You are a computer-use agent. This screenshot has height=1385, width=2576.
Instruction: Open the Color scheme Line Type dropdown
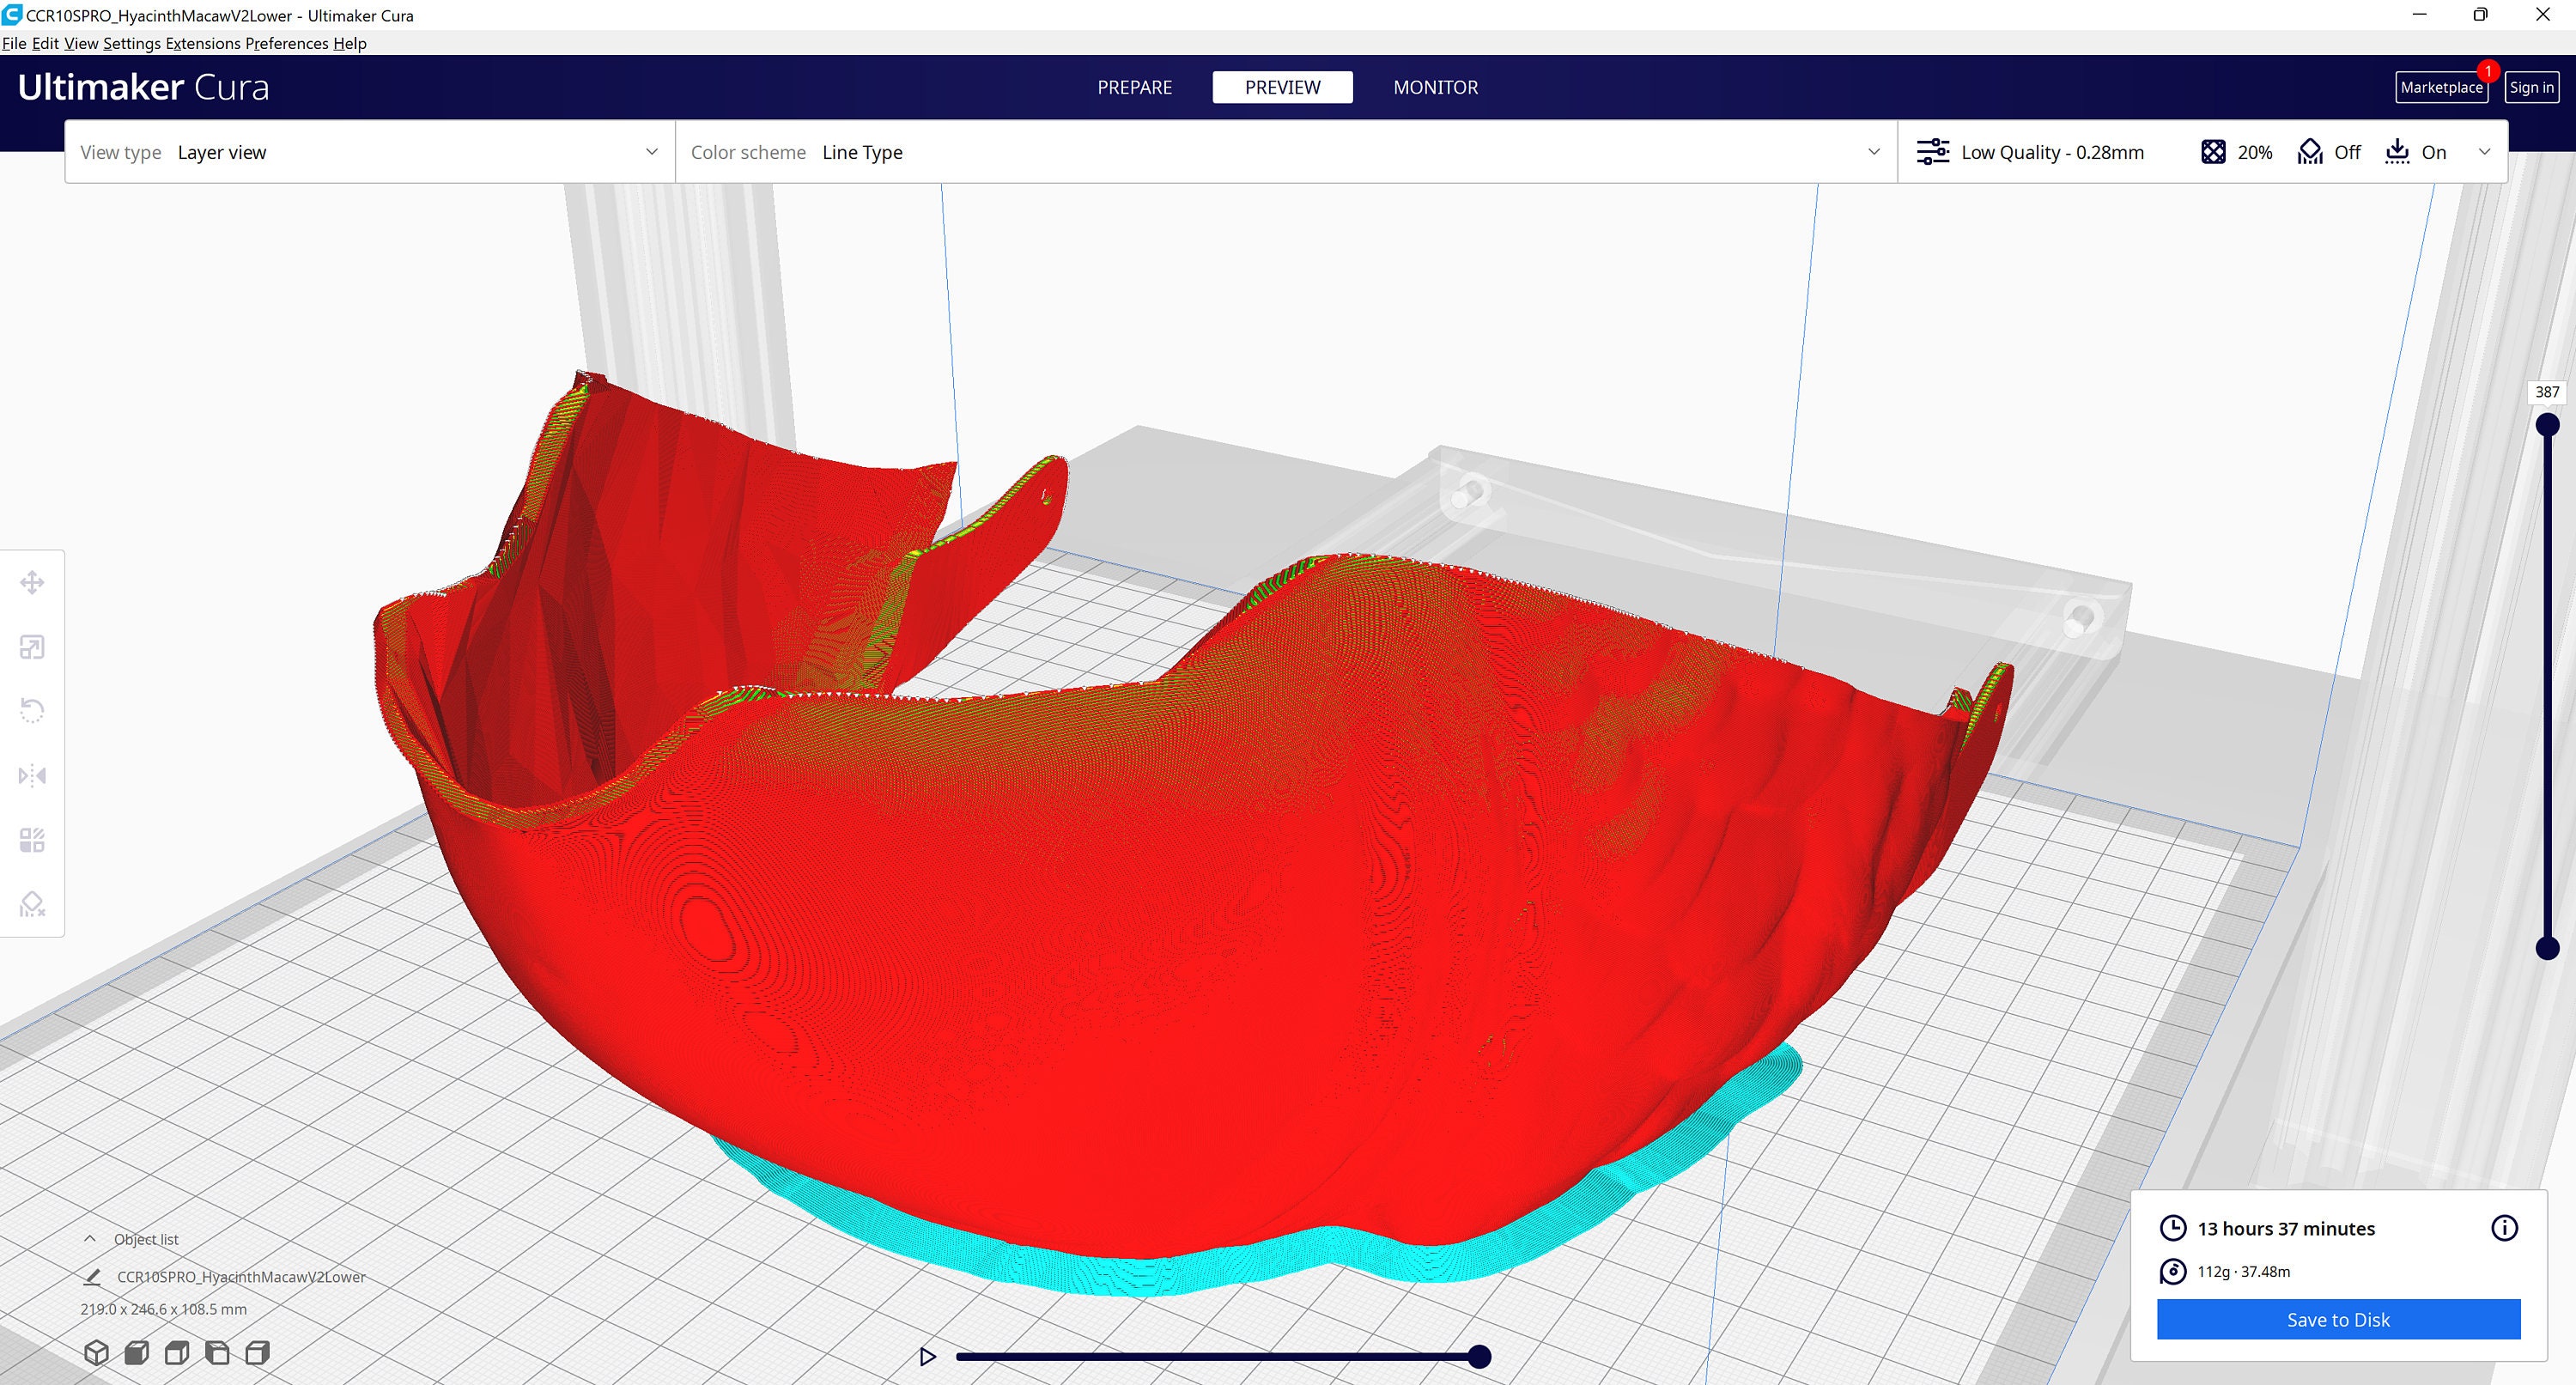(x=1874, y=152)
